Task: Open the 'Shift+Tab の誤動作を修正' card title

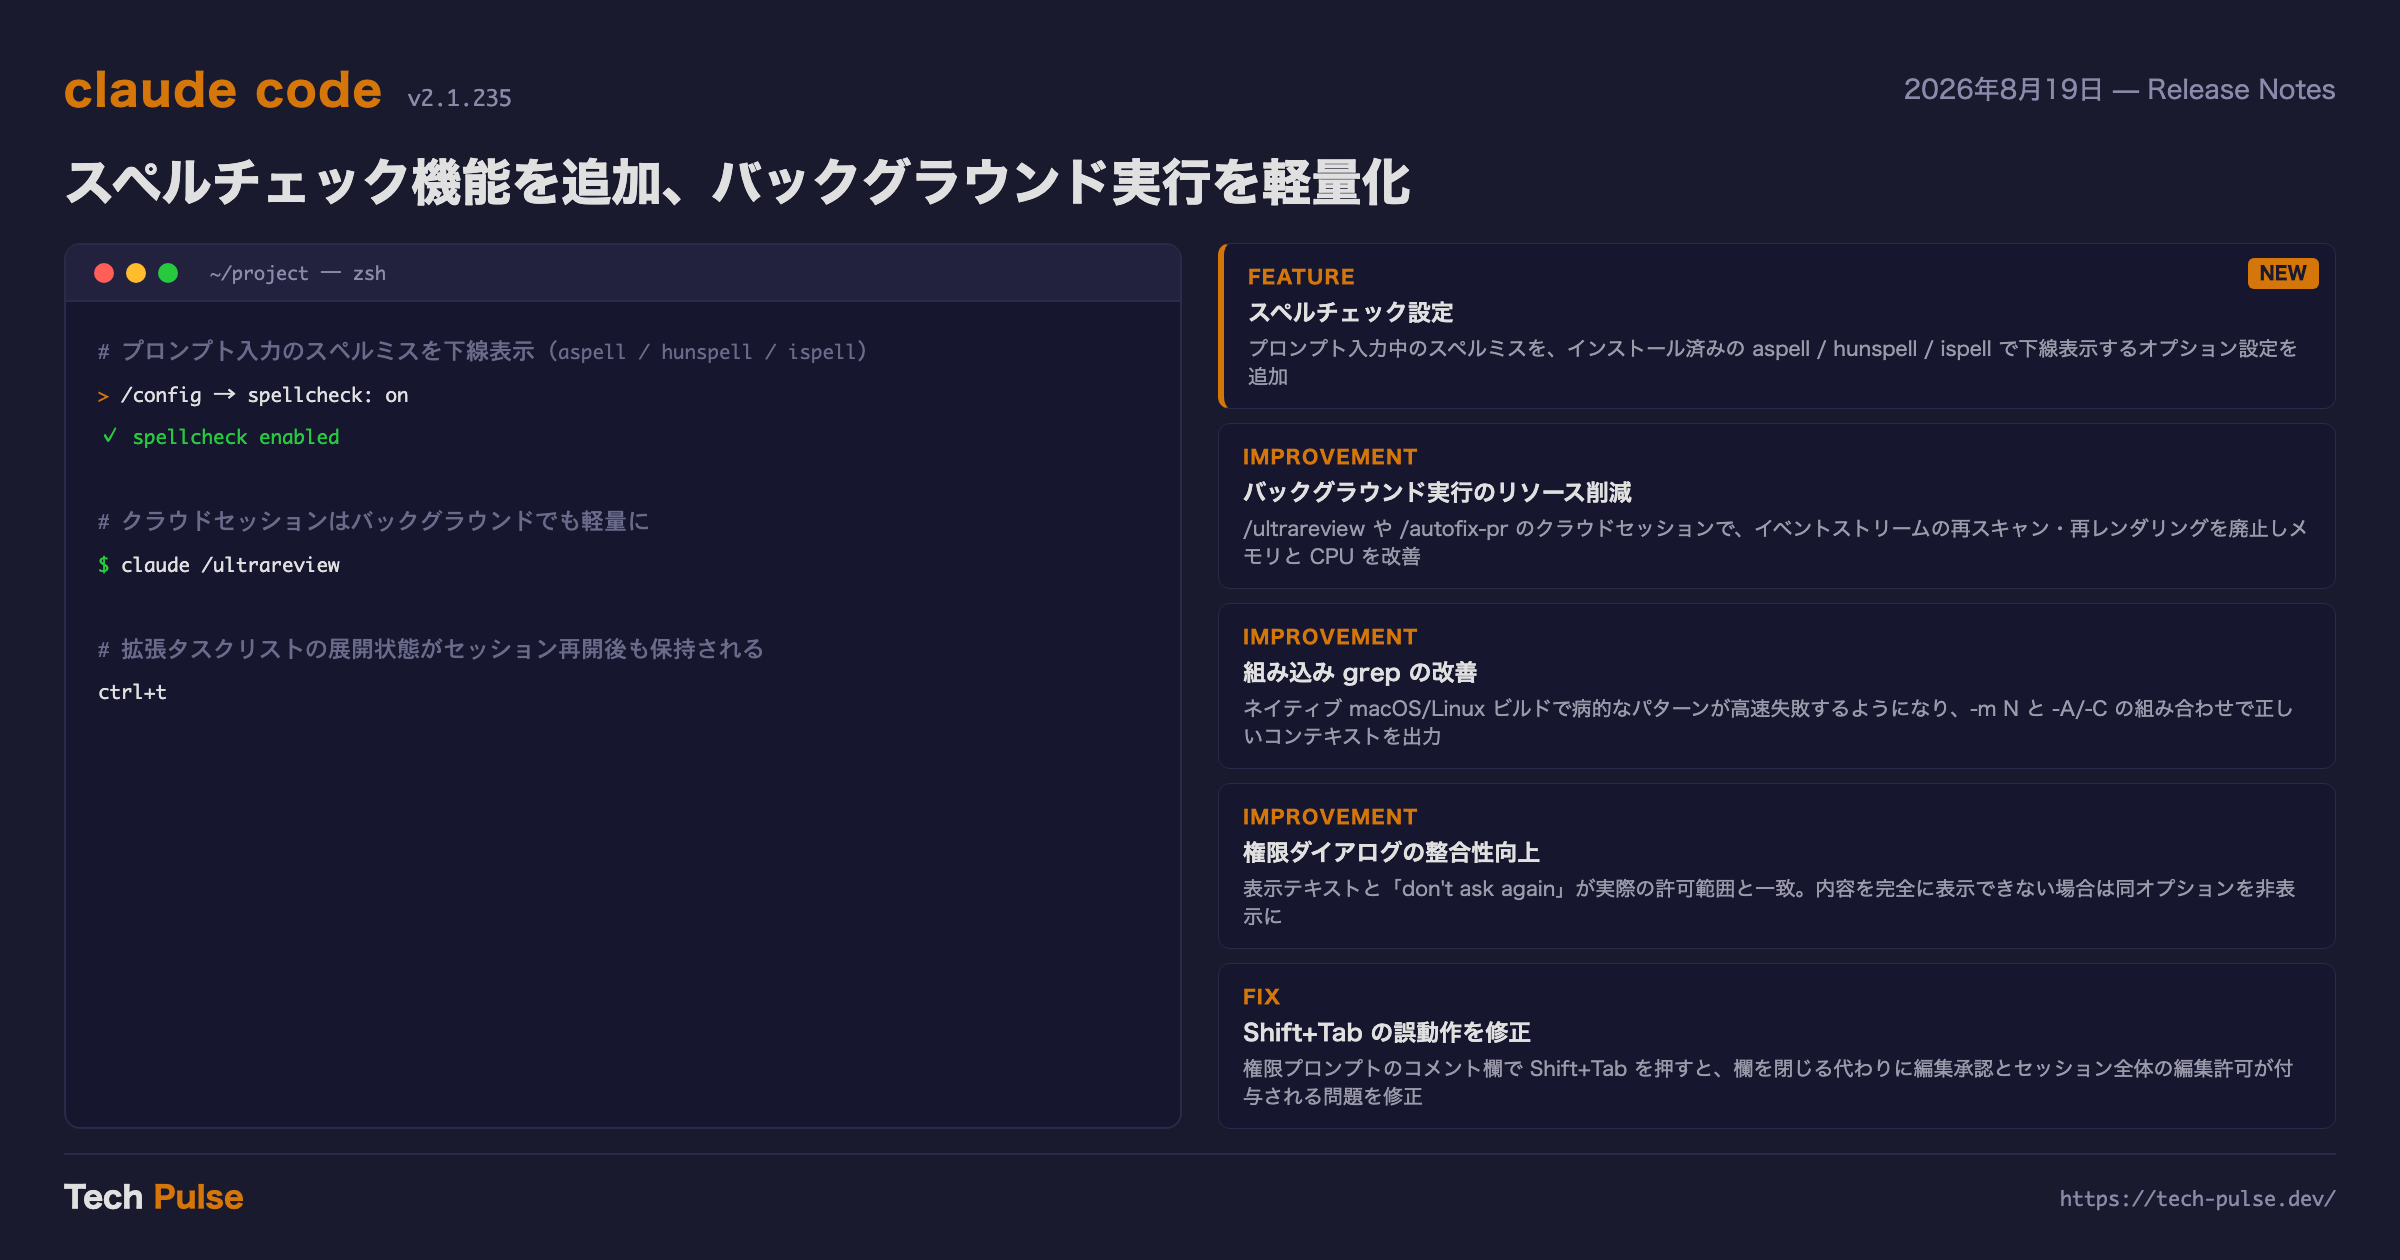Action: (x=1387, y=1033)
